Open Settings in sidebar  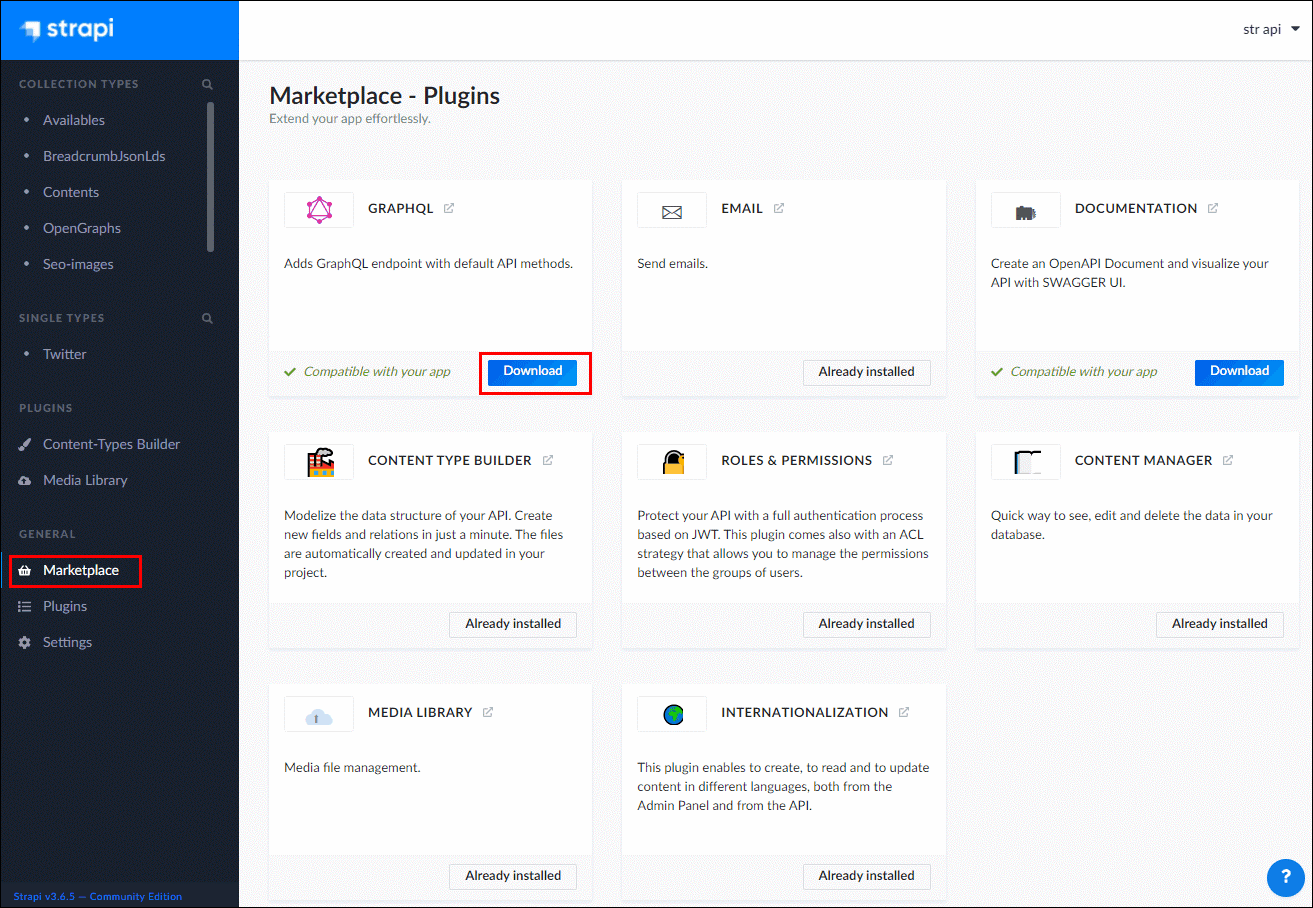pos(67,642)
